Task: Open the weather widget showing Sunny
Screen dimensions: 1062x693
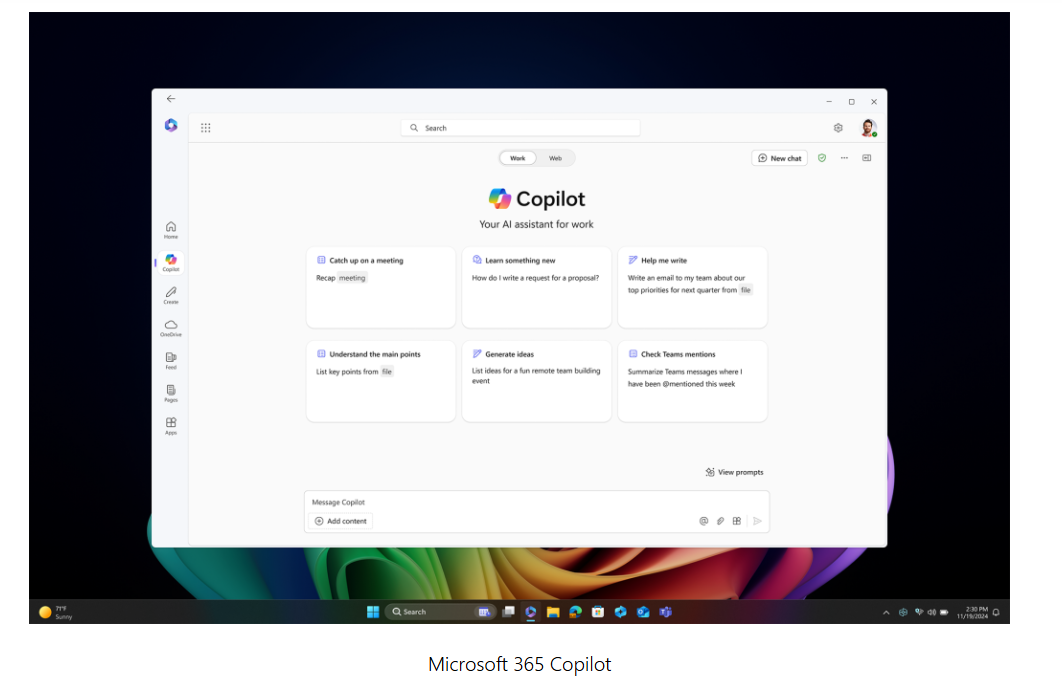Action: tap(56, 612)
